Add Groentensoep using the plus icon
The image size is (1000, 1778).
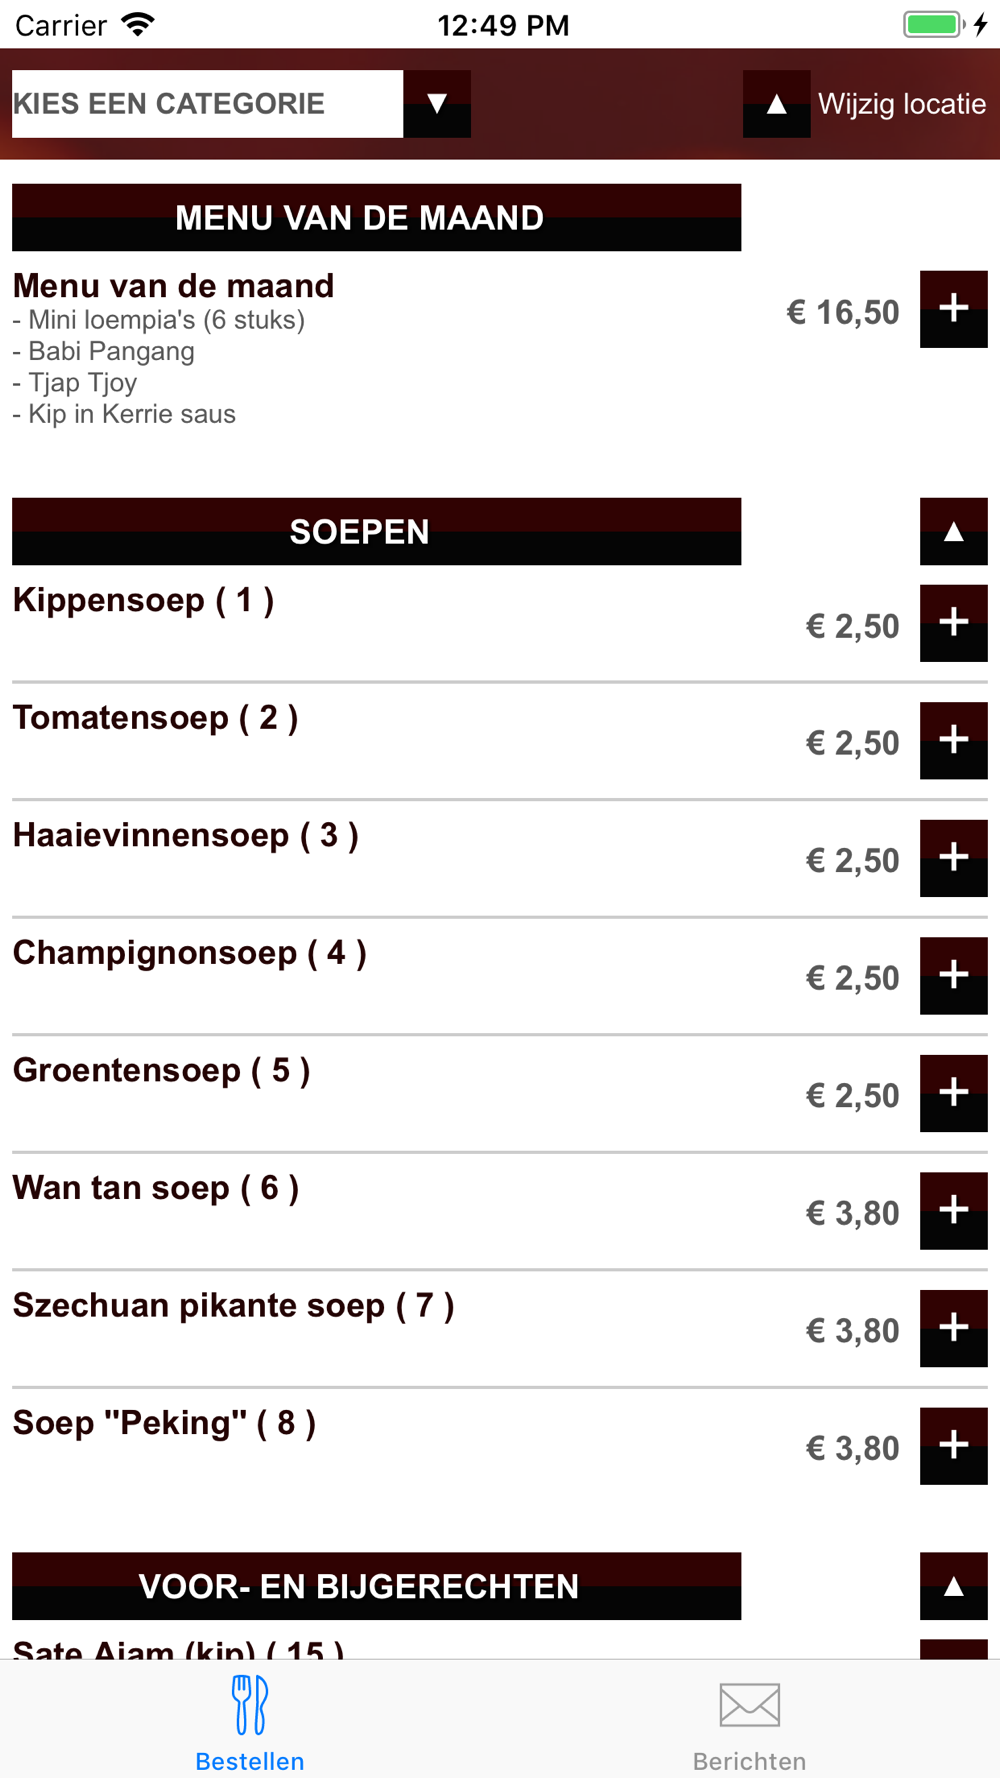click(953, 1093)
